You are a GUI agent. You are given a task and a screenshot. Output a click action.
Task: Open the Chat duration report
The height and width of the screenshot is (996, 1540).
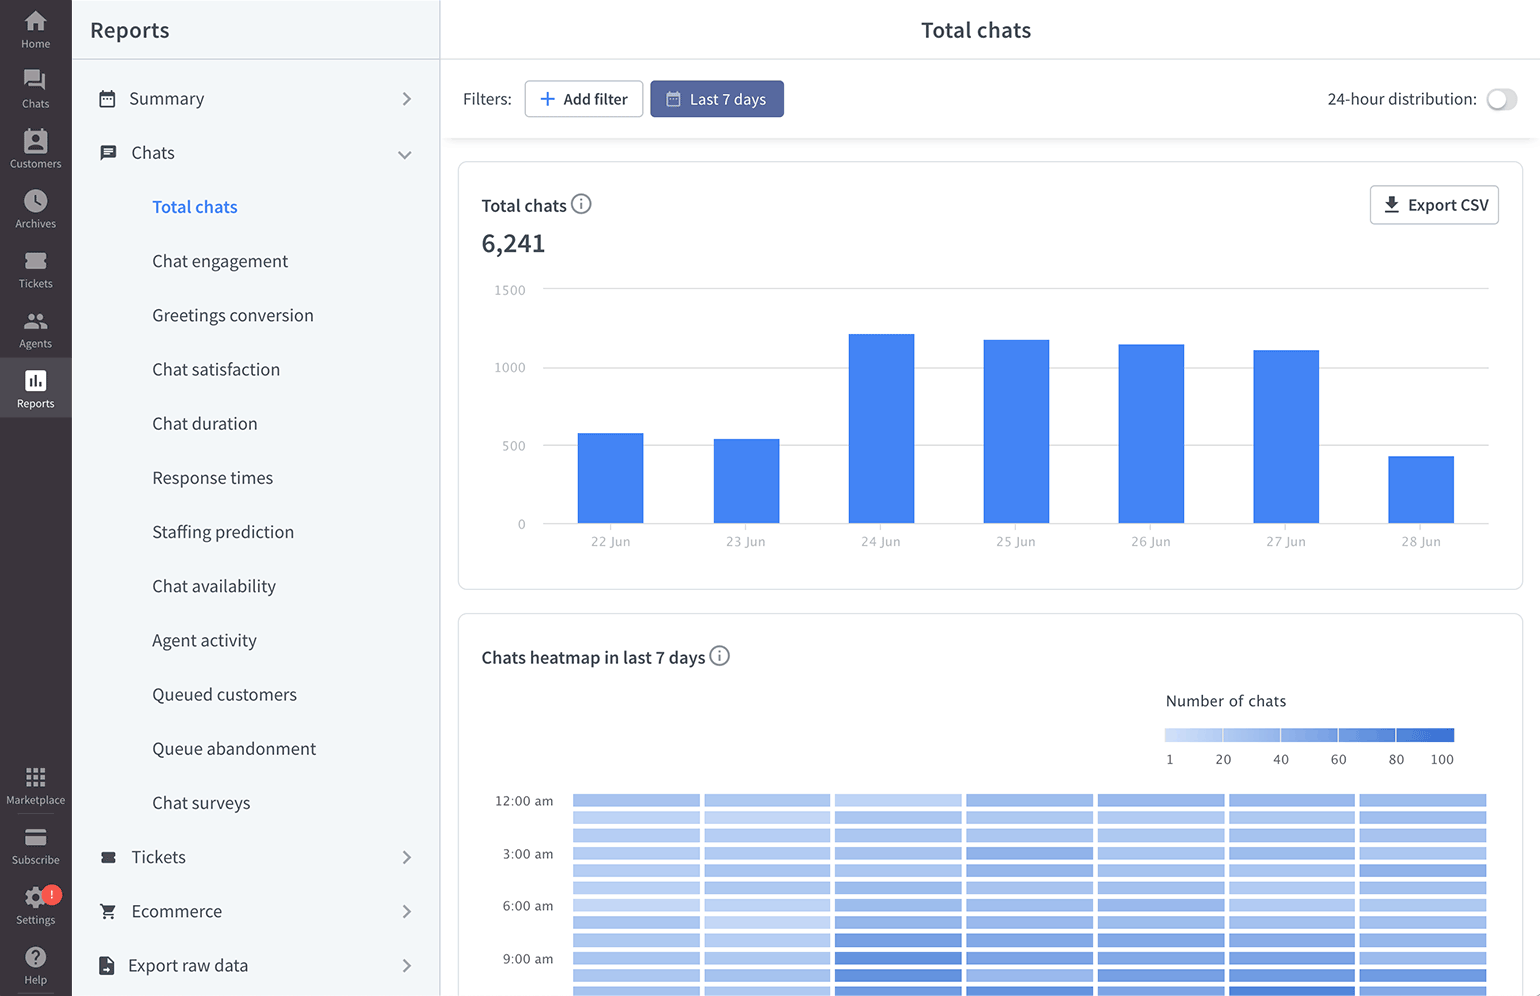tap(205, 423)
